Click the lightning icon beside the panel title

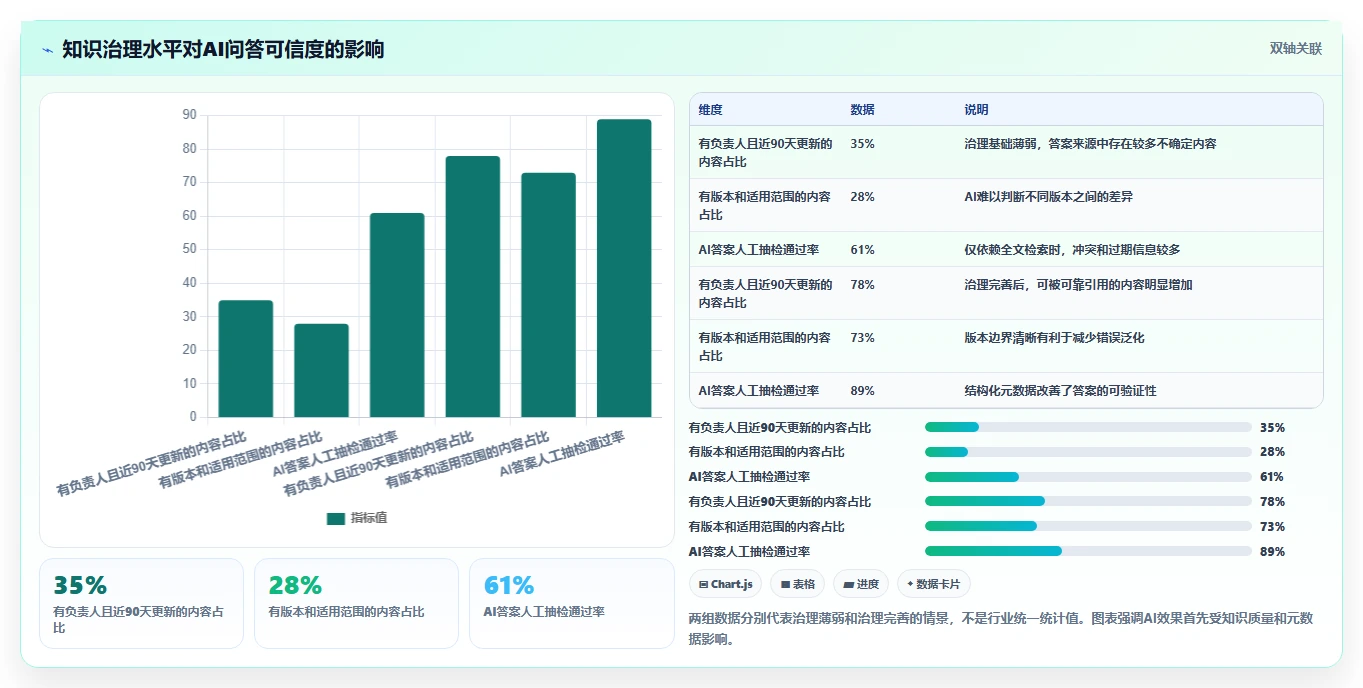click(48, 50)
